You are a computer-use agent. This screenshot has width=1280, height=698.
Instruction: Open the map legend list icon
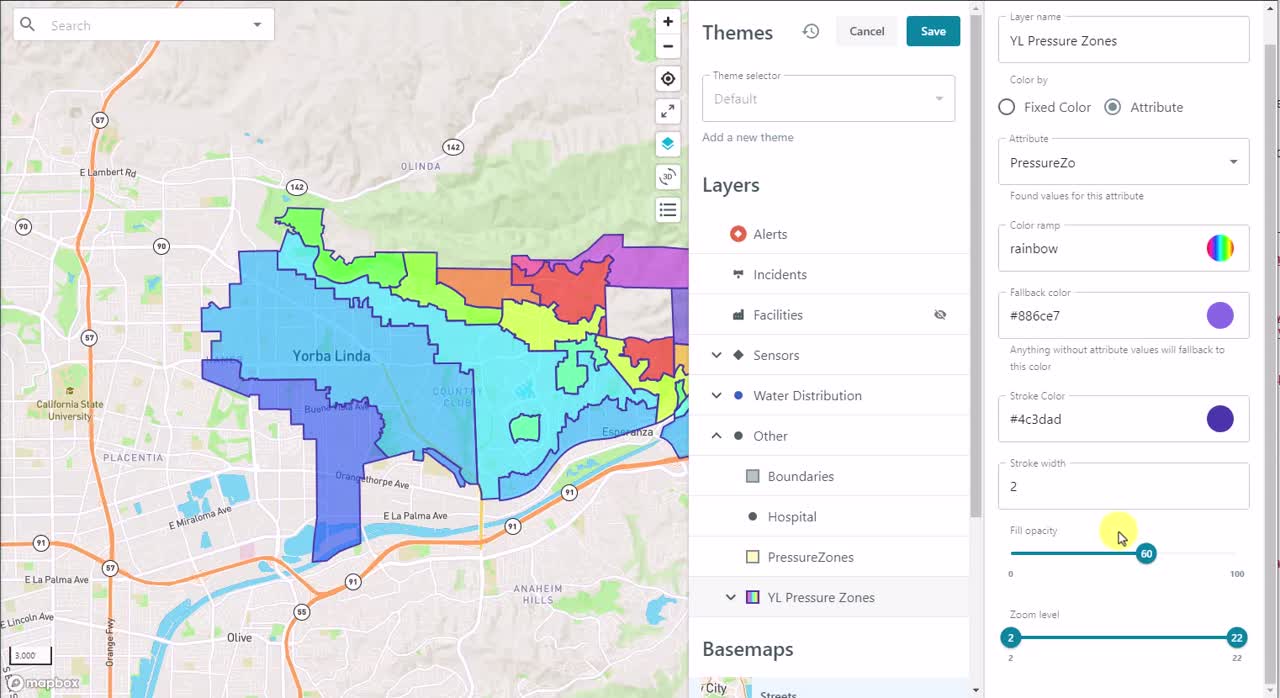tap(668, 210)
